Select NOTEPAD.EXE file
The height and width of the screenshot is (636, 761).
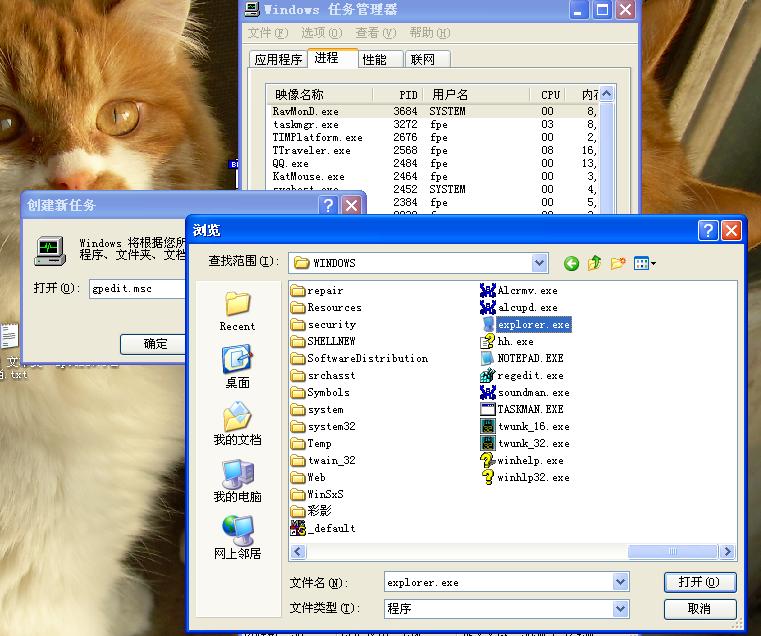pos(522,358)
